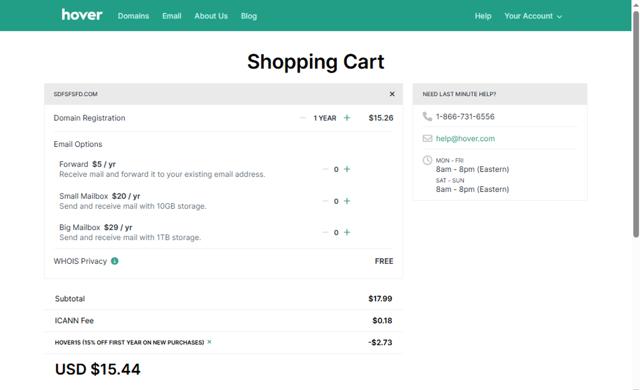Click the Email Options label
640x390 pixels.
click(x=78, y=144)
